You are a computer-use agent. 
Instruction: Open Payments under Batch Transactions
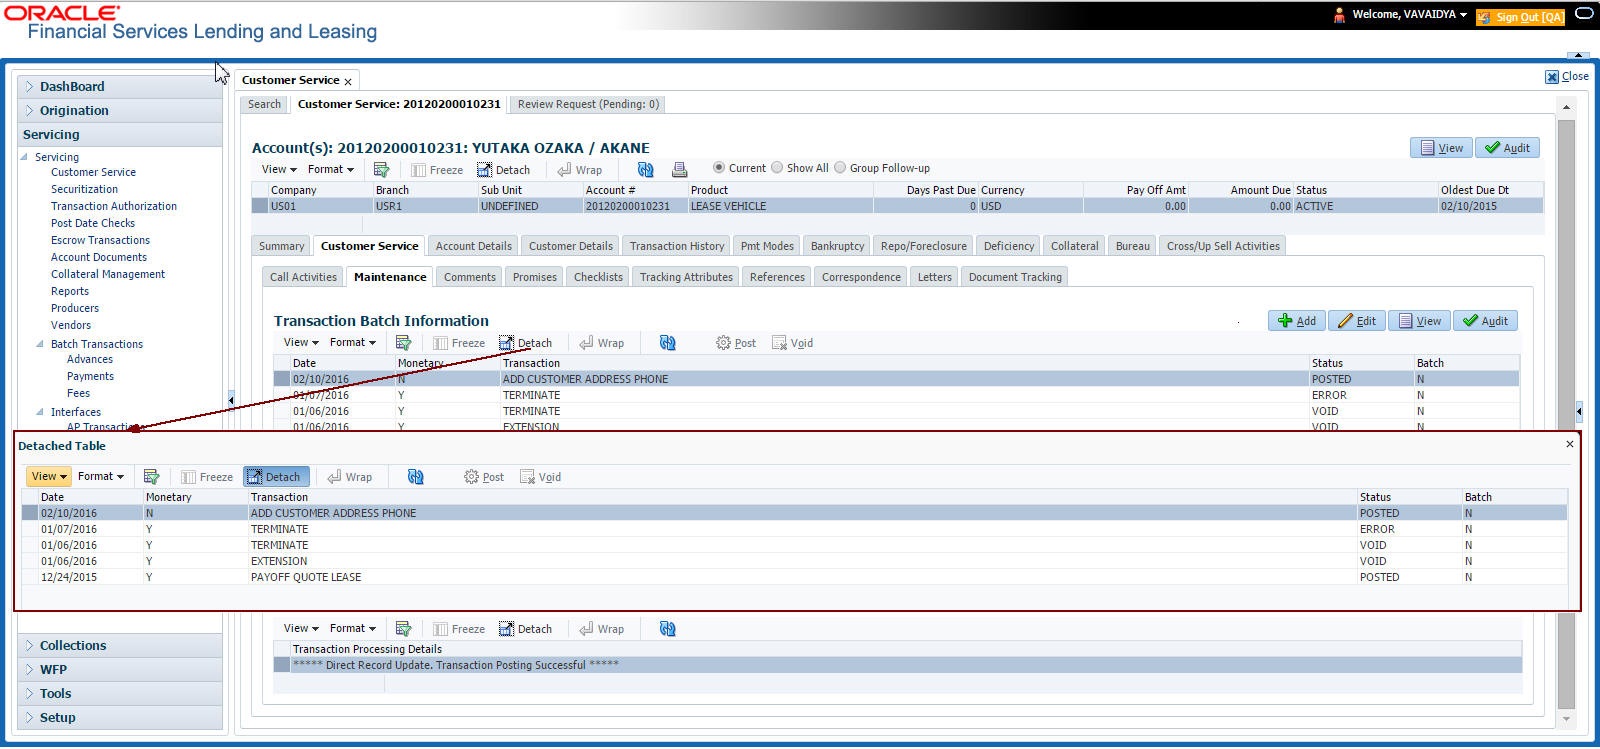point(90,376)
